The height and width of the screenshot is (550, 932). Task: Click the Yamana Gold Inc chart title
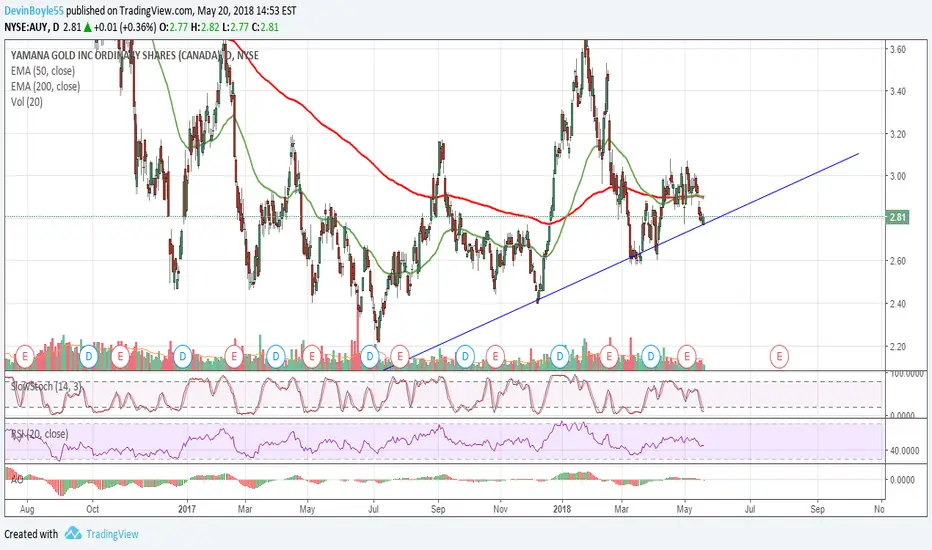[135, 55]
